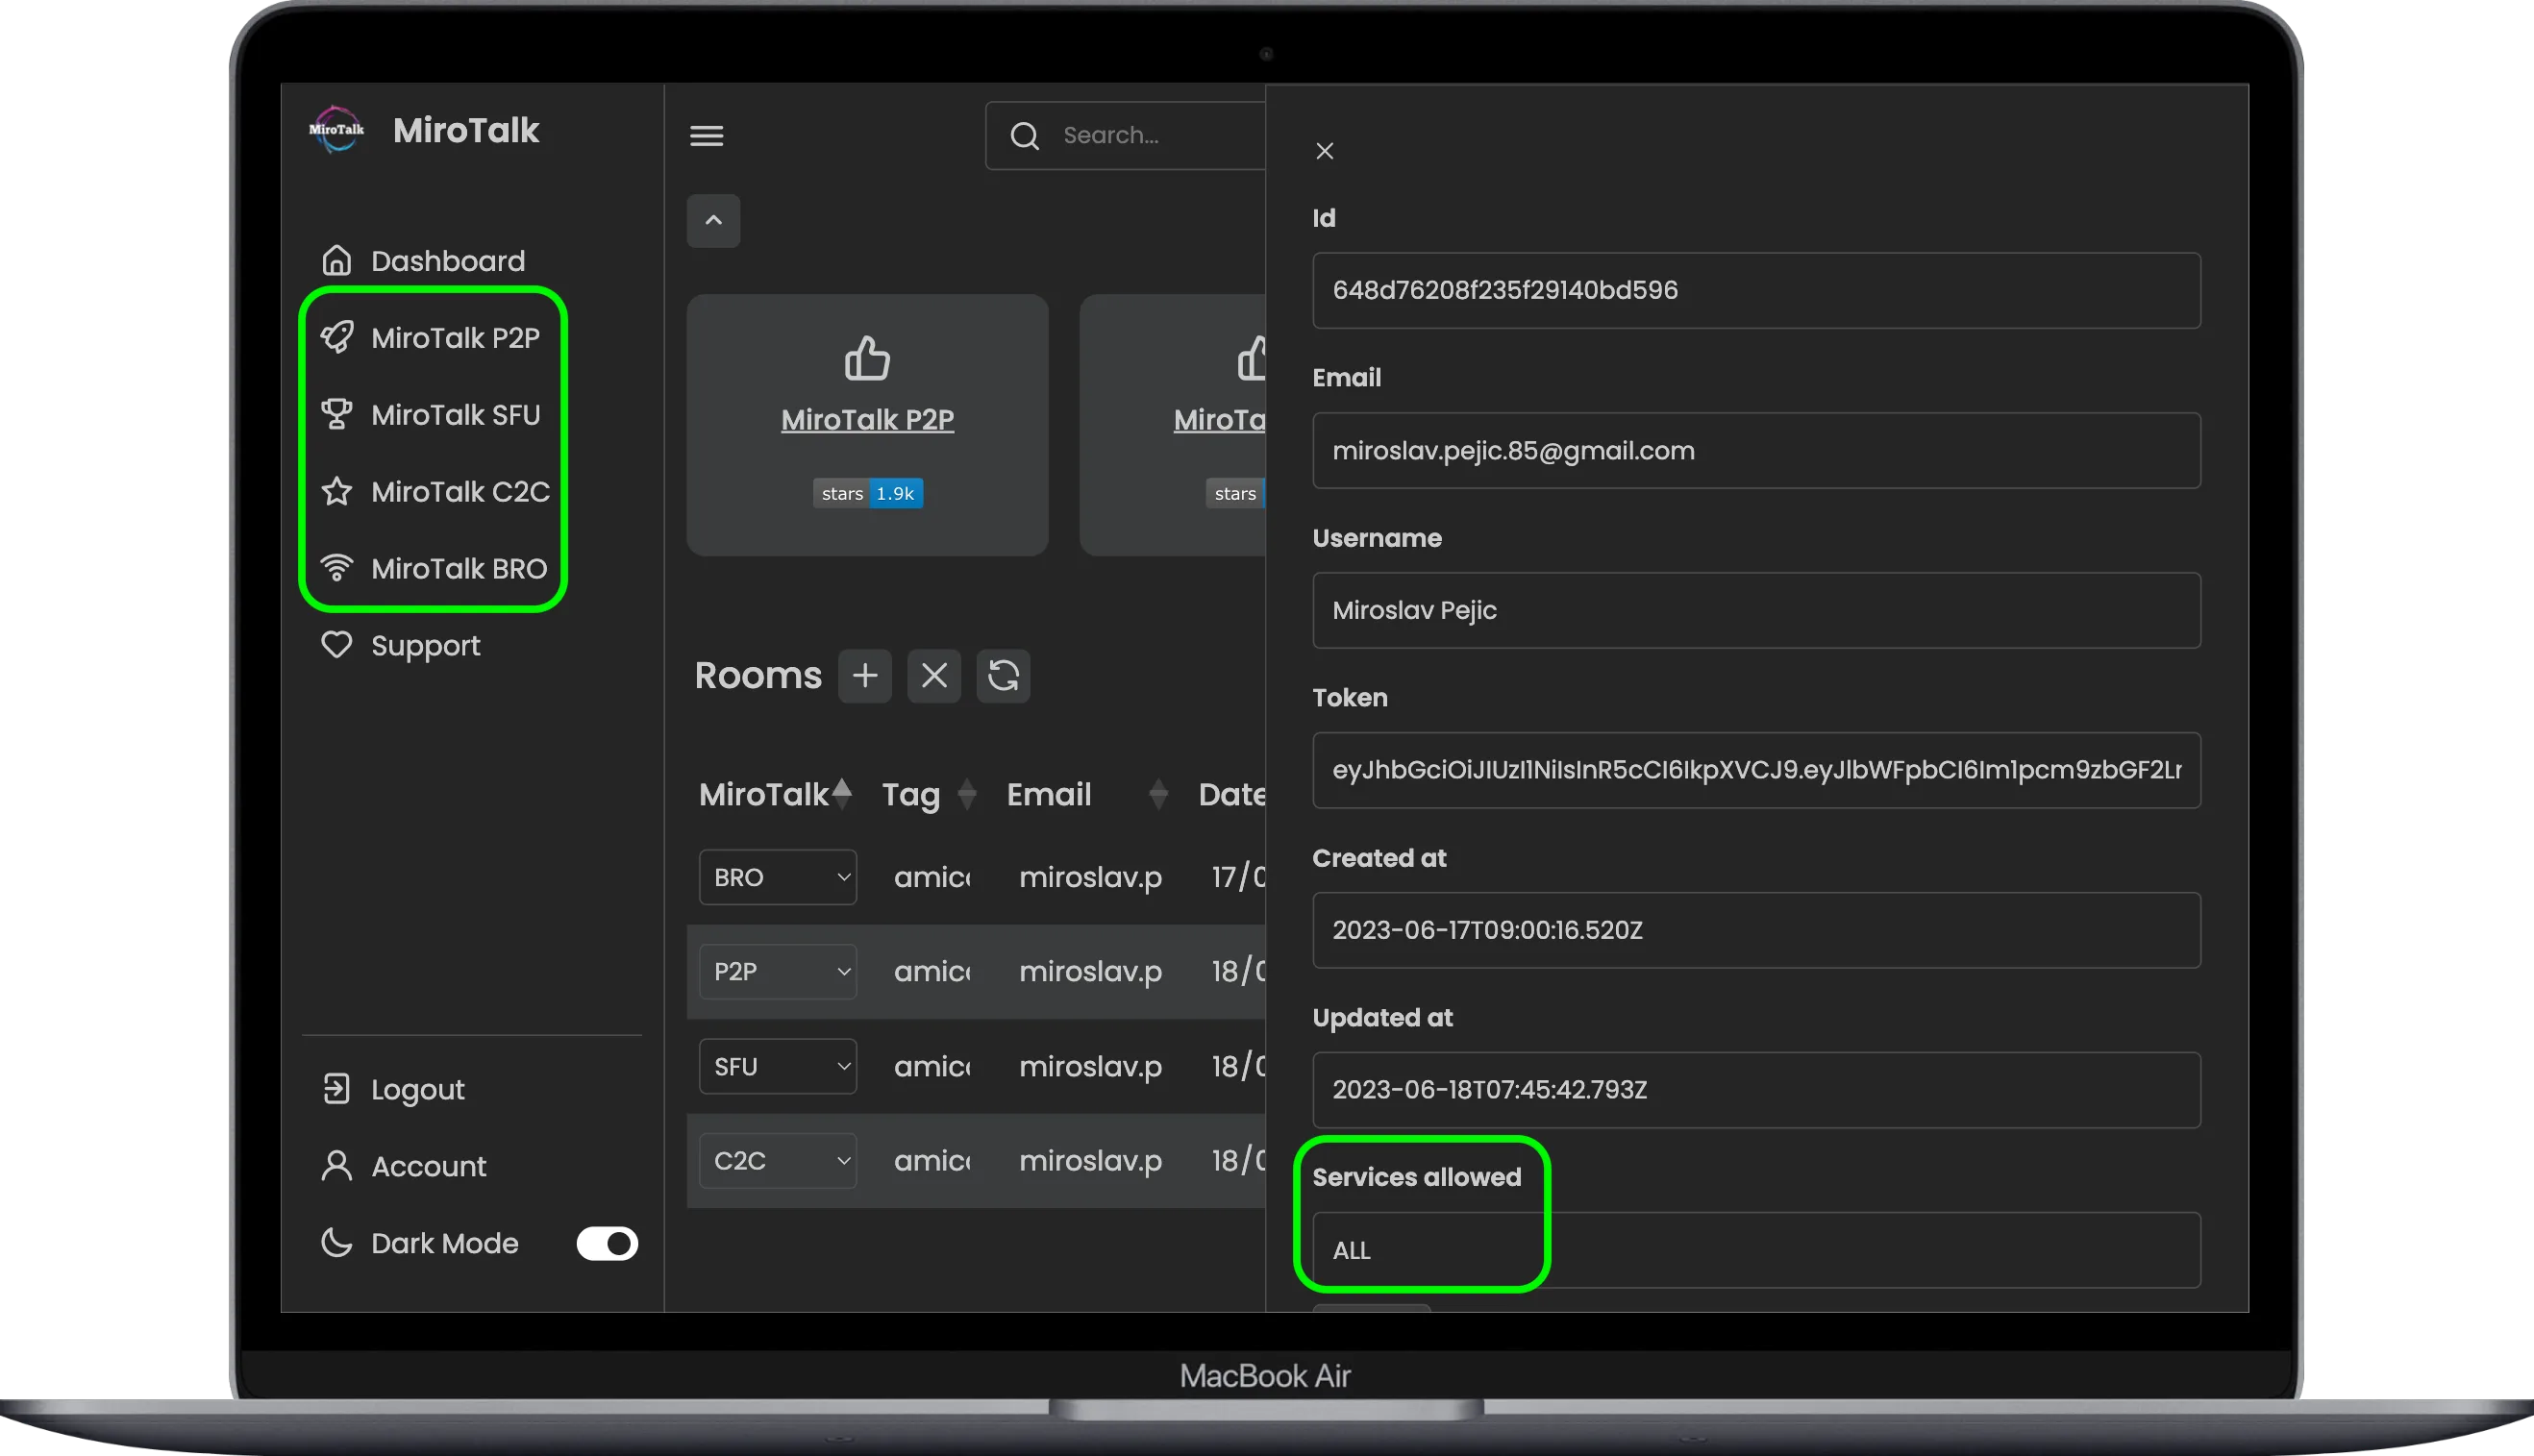Image resolution: width=2534 pixels, height=1456 pixels.
Task: Click the tag cell in P2P row
Action: [x=931, y=972]
